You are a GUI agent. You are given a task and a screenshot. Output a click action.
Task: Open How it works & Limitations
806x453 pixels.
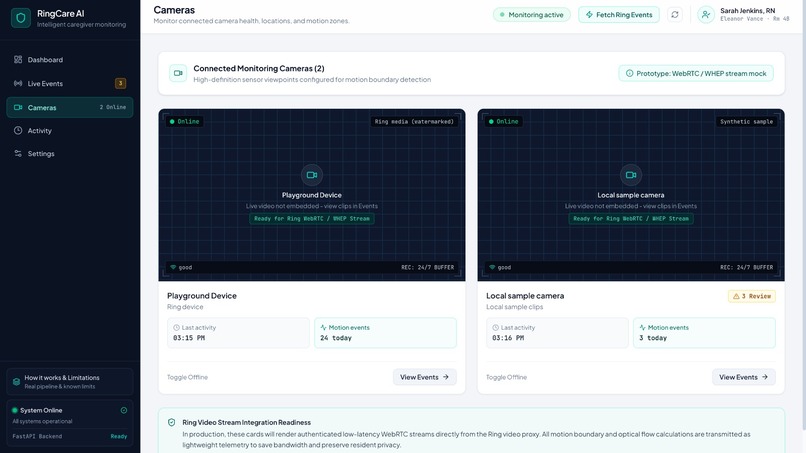69,382
